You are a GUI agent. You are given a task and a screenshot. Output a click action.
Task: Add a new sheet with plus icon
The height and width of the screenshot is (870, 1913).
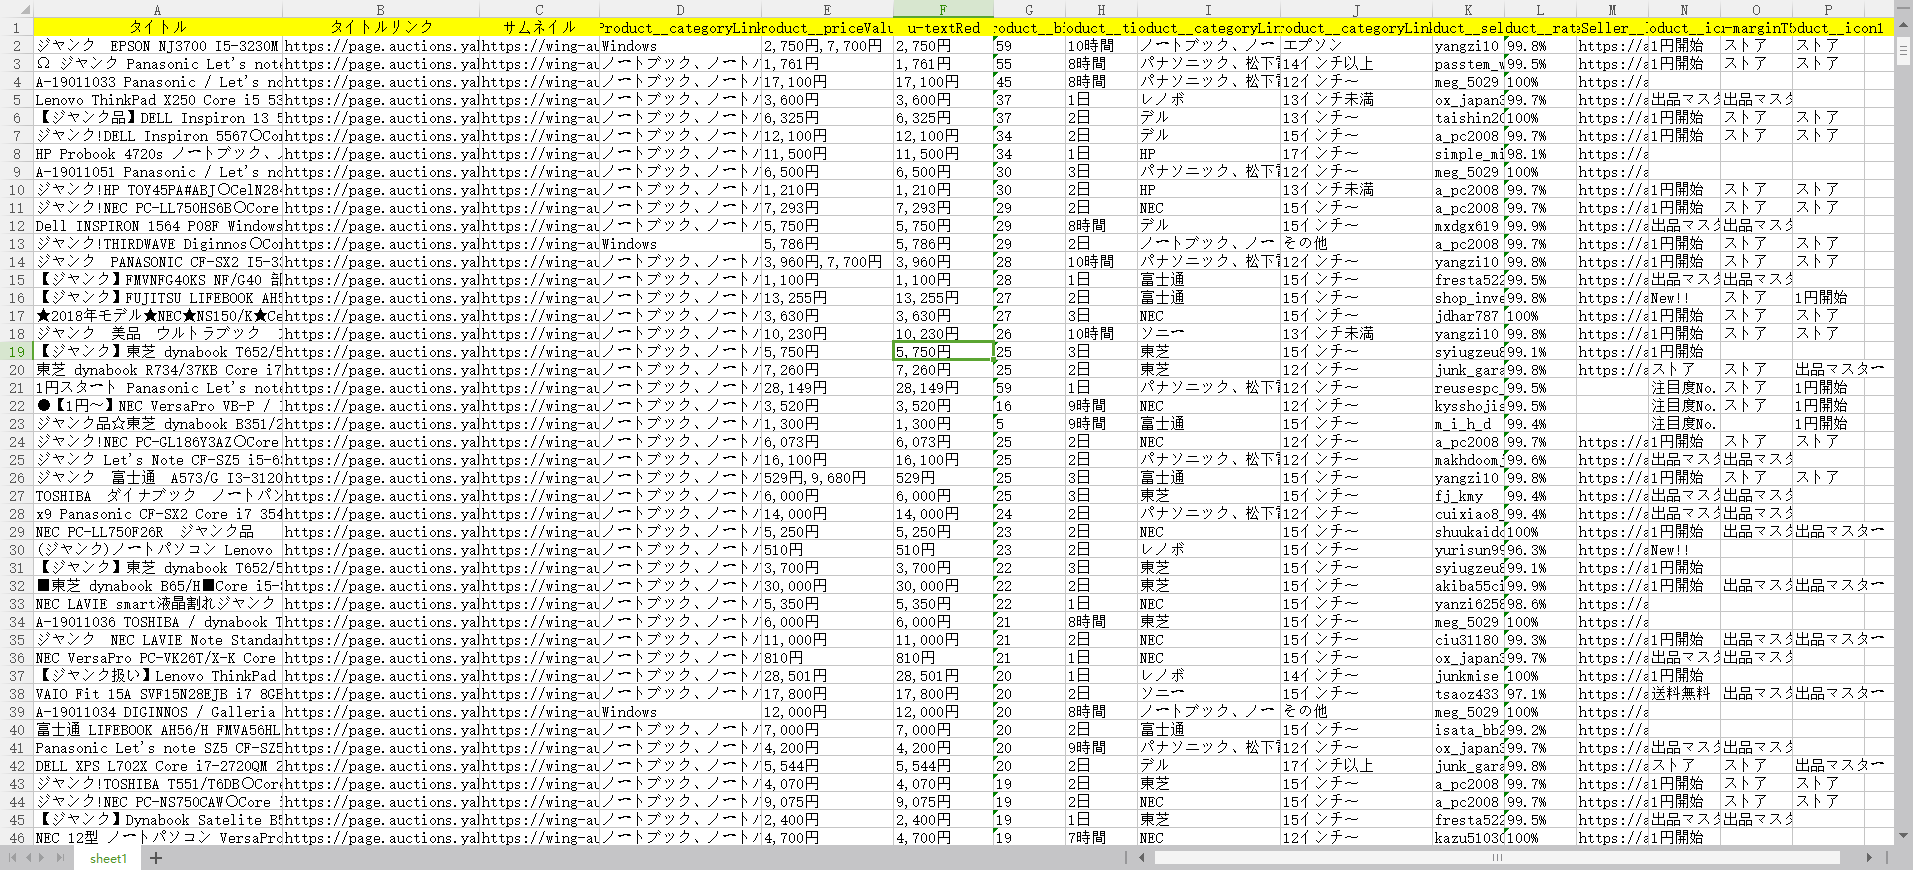click(156, 858)
